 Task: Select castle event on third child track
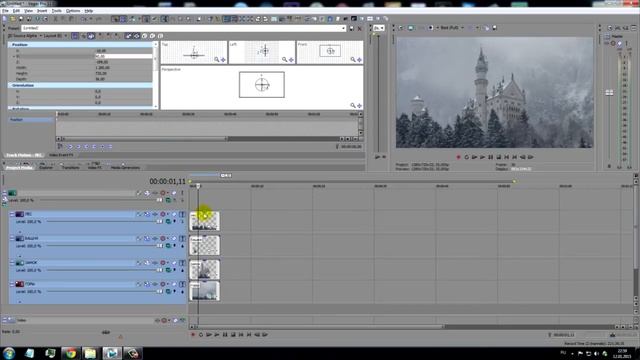[x=204, y=269]
